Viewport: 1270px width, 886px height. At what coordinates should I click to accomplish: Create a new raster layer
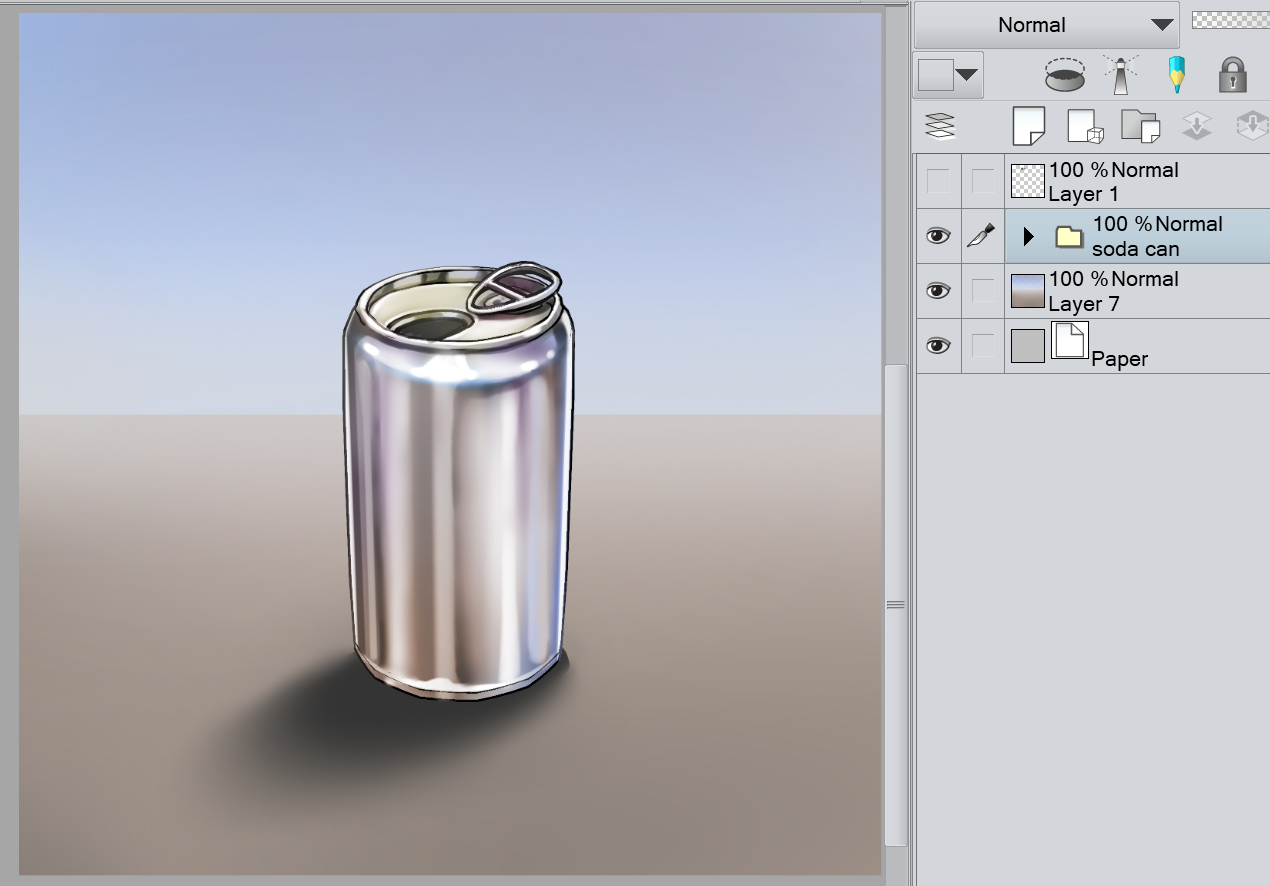1028,126
